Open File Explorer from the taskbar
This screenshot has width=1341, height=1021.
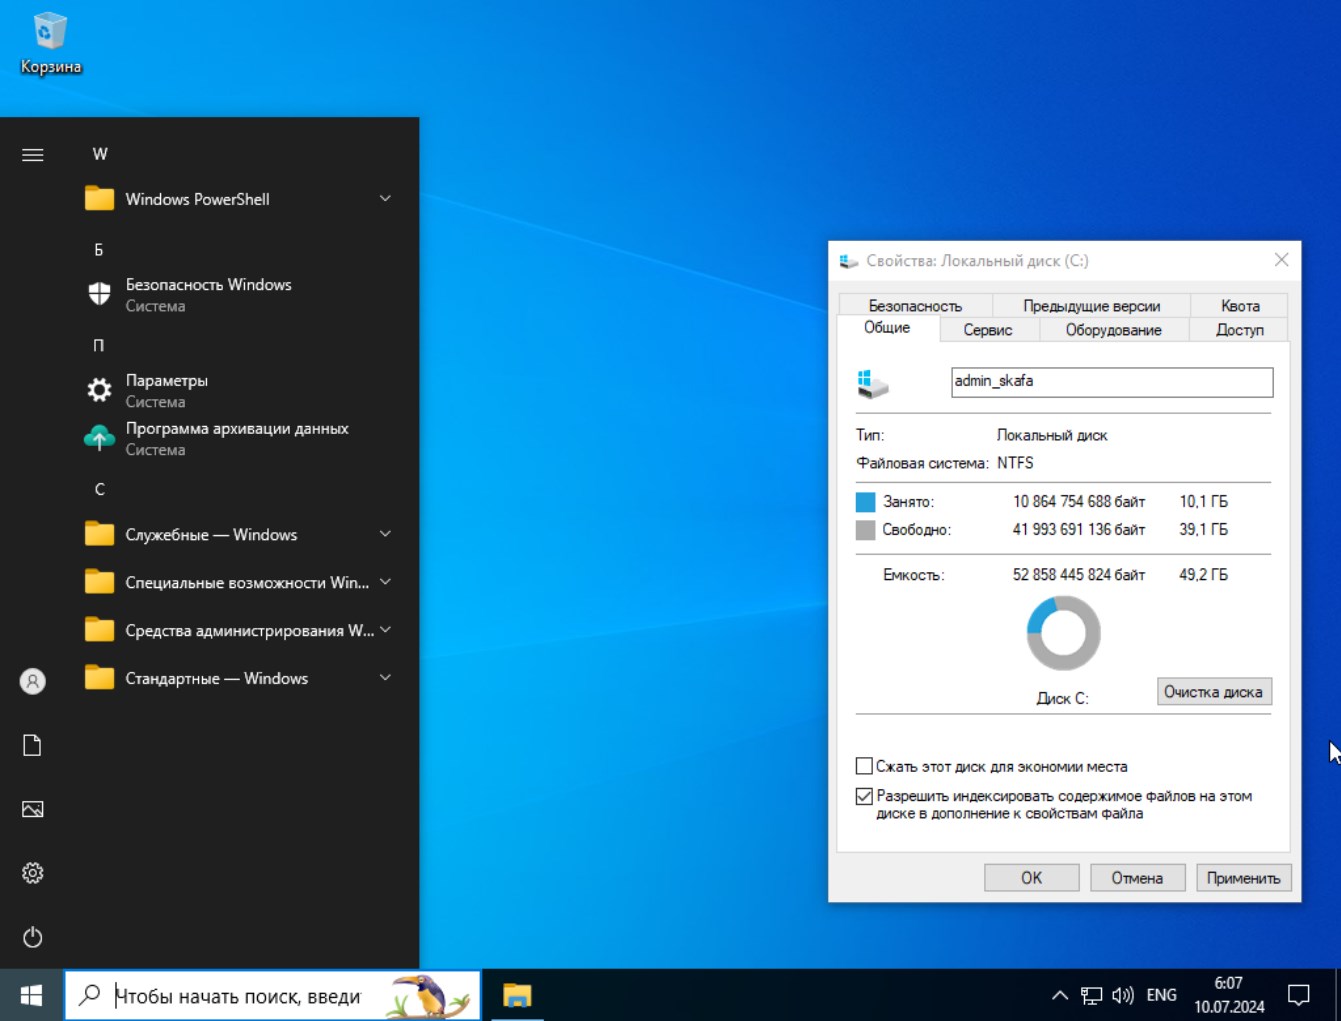517,995
